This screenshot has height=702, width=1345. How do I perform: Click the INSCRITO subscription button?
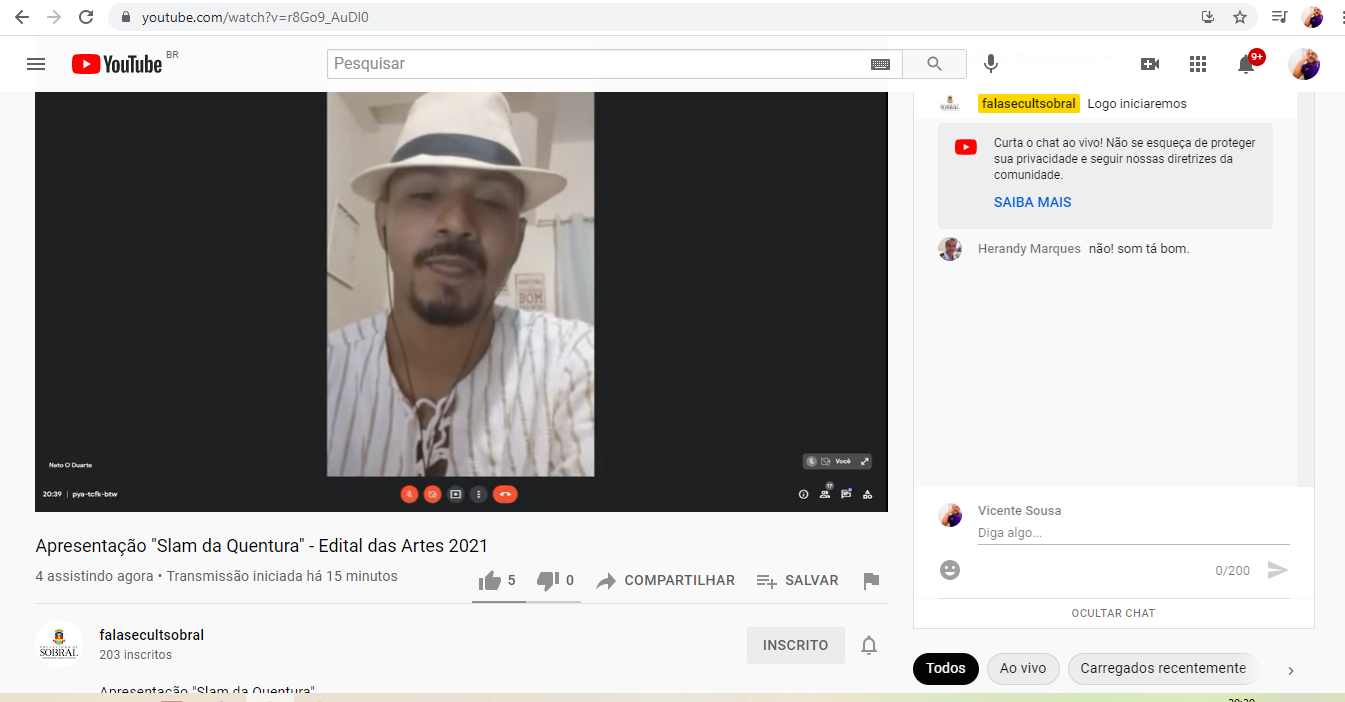[x=795, y=646]
